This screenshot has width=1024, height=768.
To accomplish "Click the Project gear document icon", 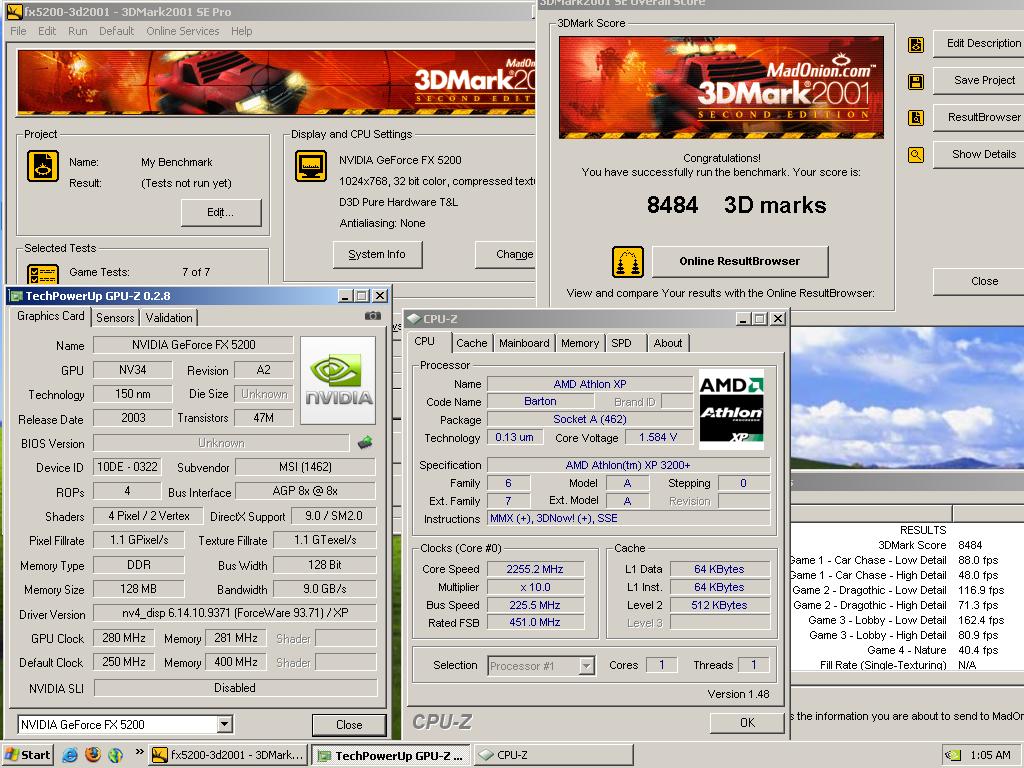I will pyautogui.click(x=43, y=166).
